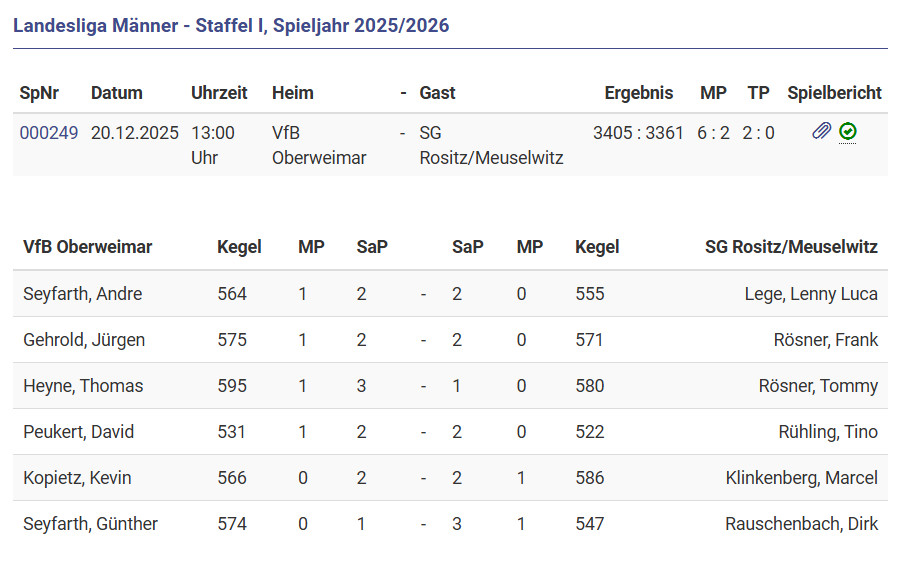Screen dimensions: 898x582
Task: Click the Ergebnis column header
Action: 639,93
